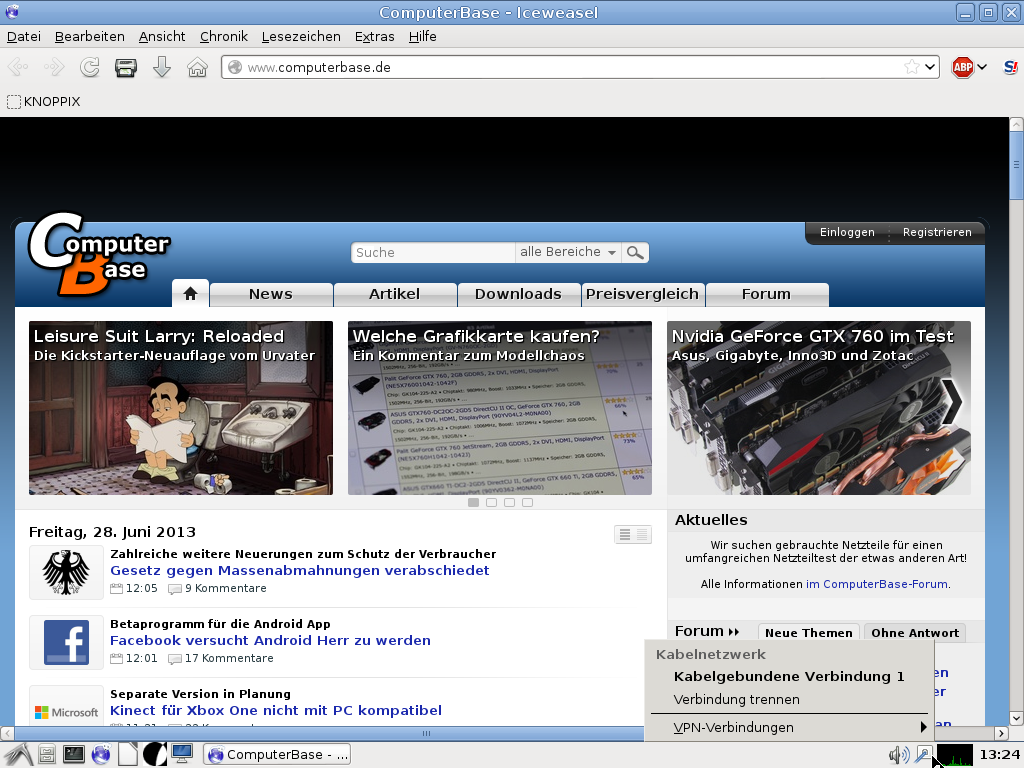Open the Hilfe menu
This screenshot has width=1024, height=768.
(423, 37)
